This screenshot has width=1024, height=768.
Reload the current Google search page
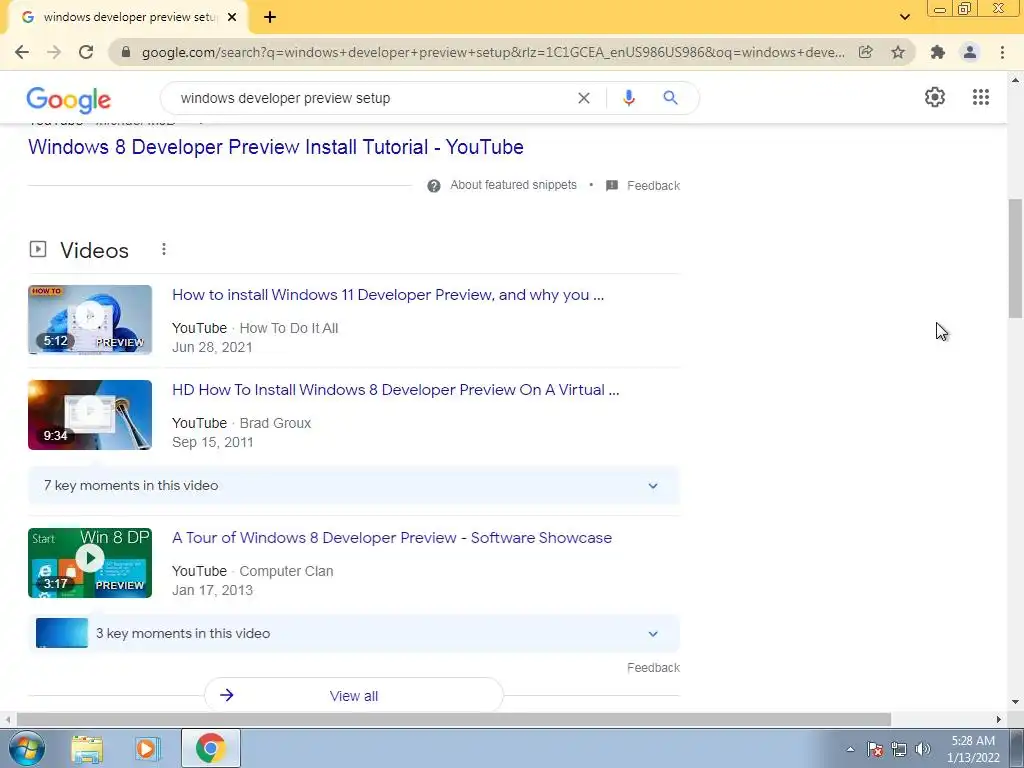[86, 52]
